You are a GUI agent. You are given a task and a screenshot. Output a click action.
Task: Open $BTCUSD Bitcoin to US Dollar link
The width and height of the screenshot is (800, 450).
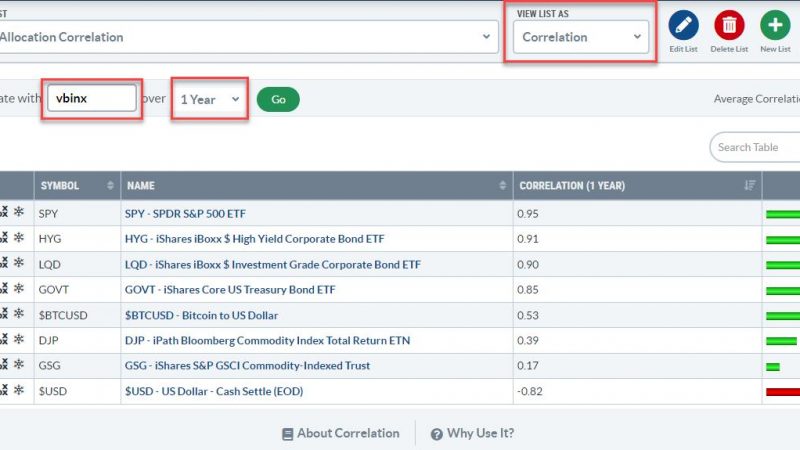(202, 315)
